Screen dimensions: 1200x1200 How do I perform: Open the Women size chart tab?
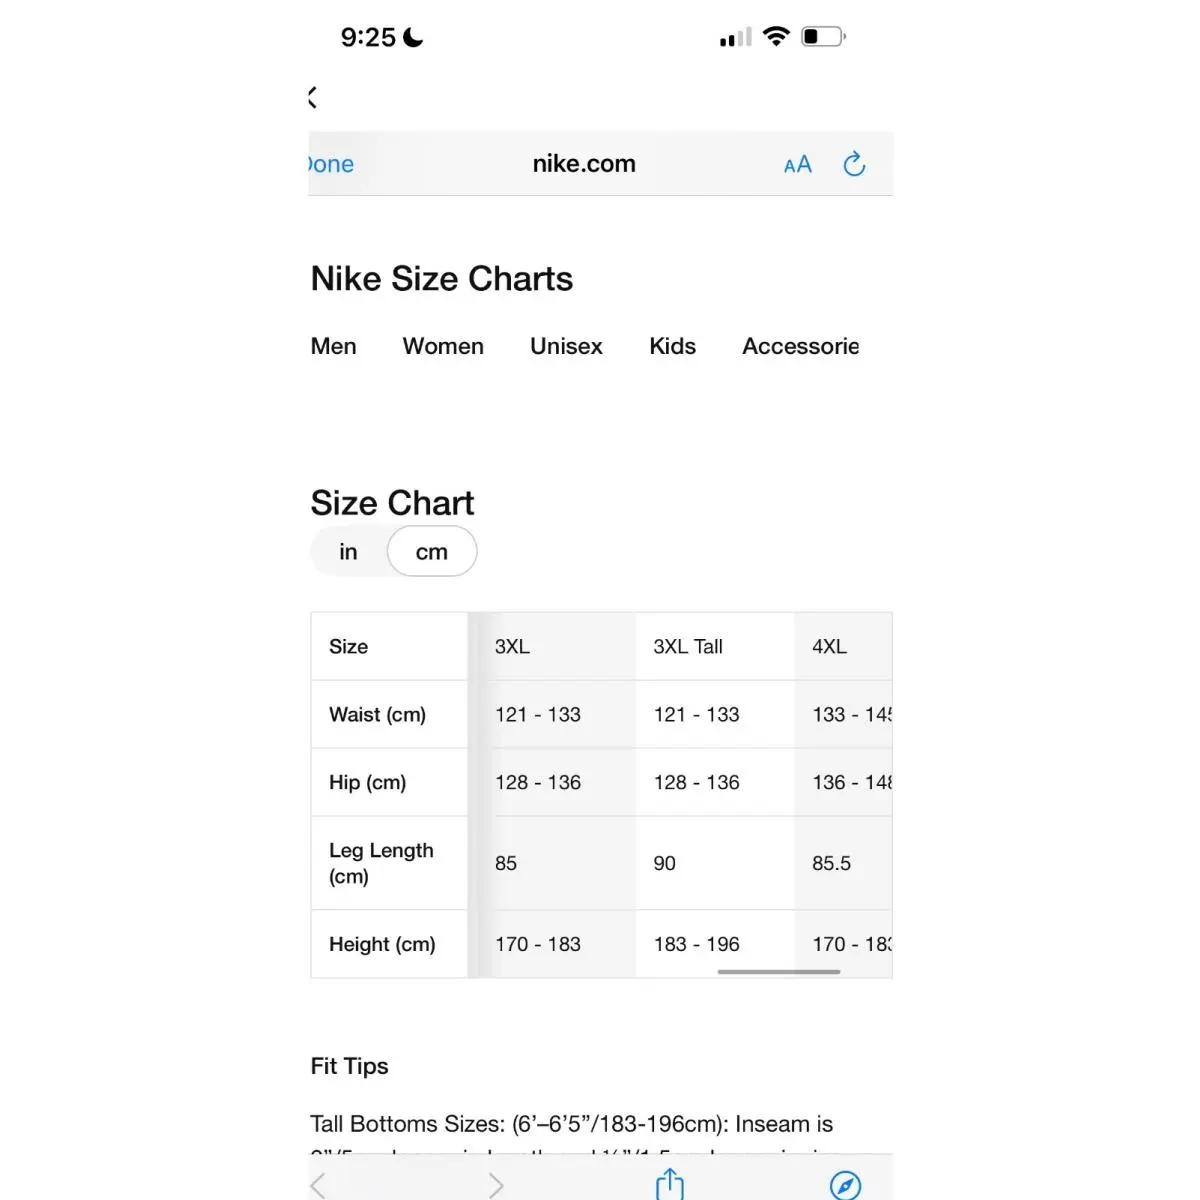coord(443,346)
